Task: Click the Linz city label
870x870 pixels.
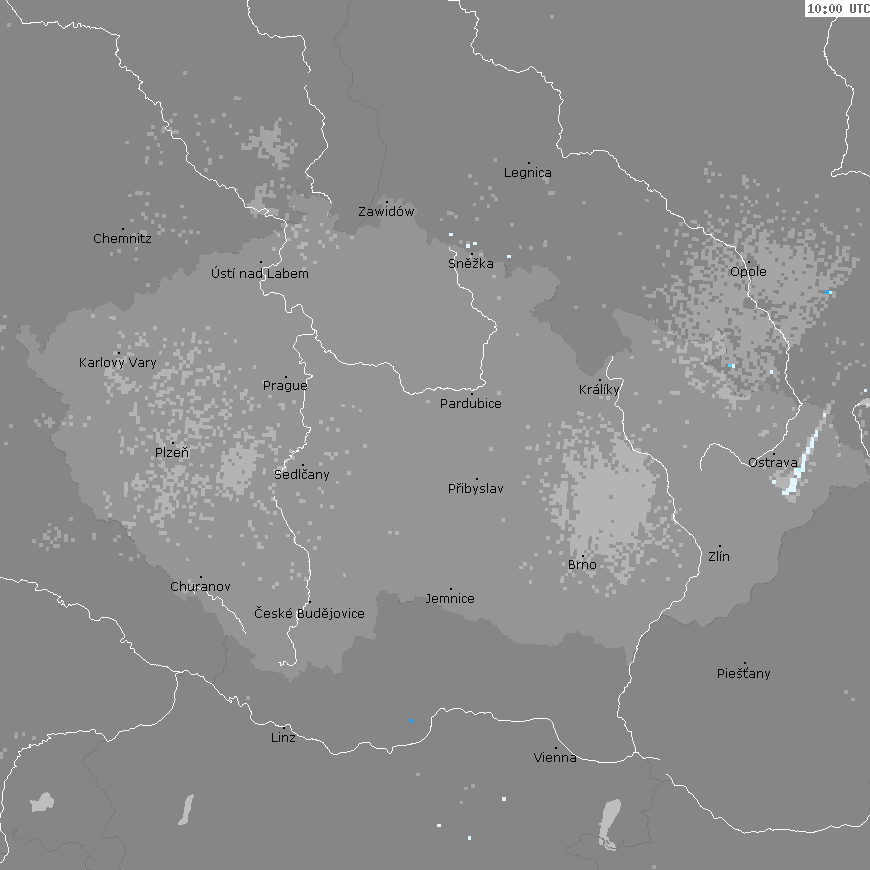Action: 283,737
